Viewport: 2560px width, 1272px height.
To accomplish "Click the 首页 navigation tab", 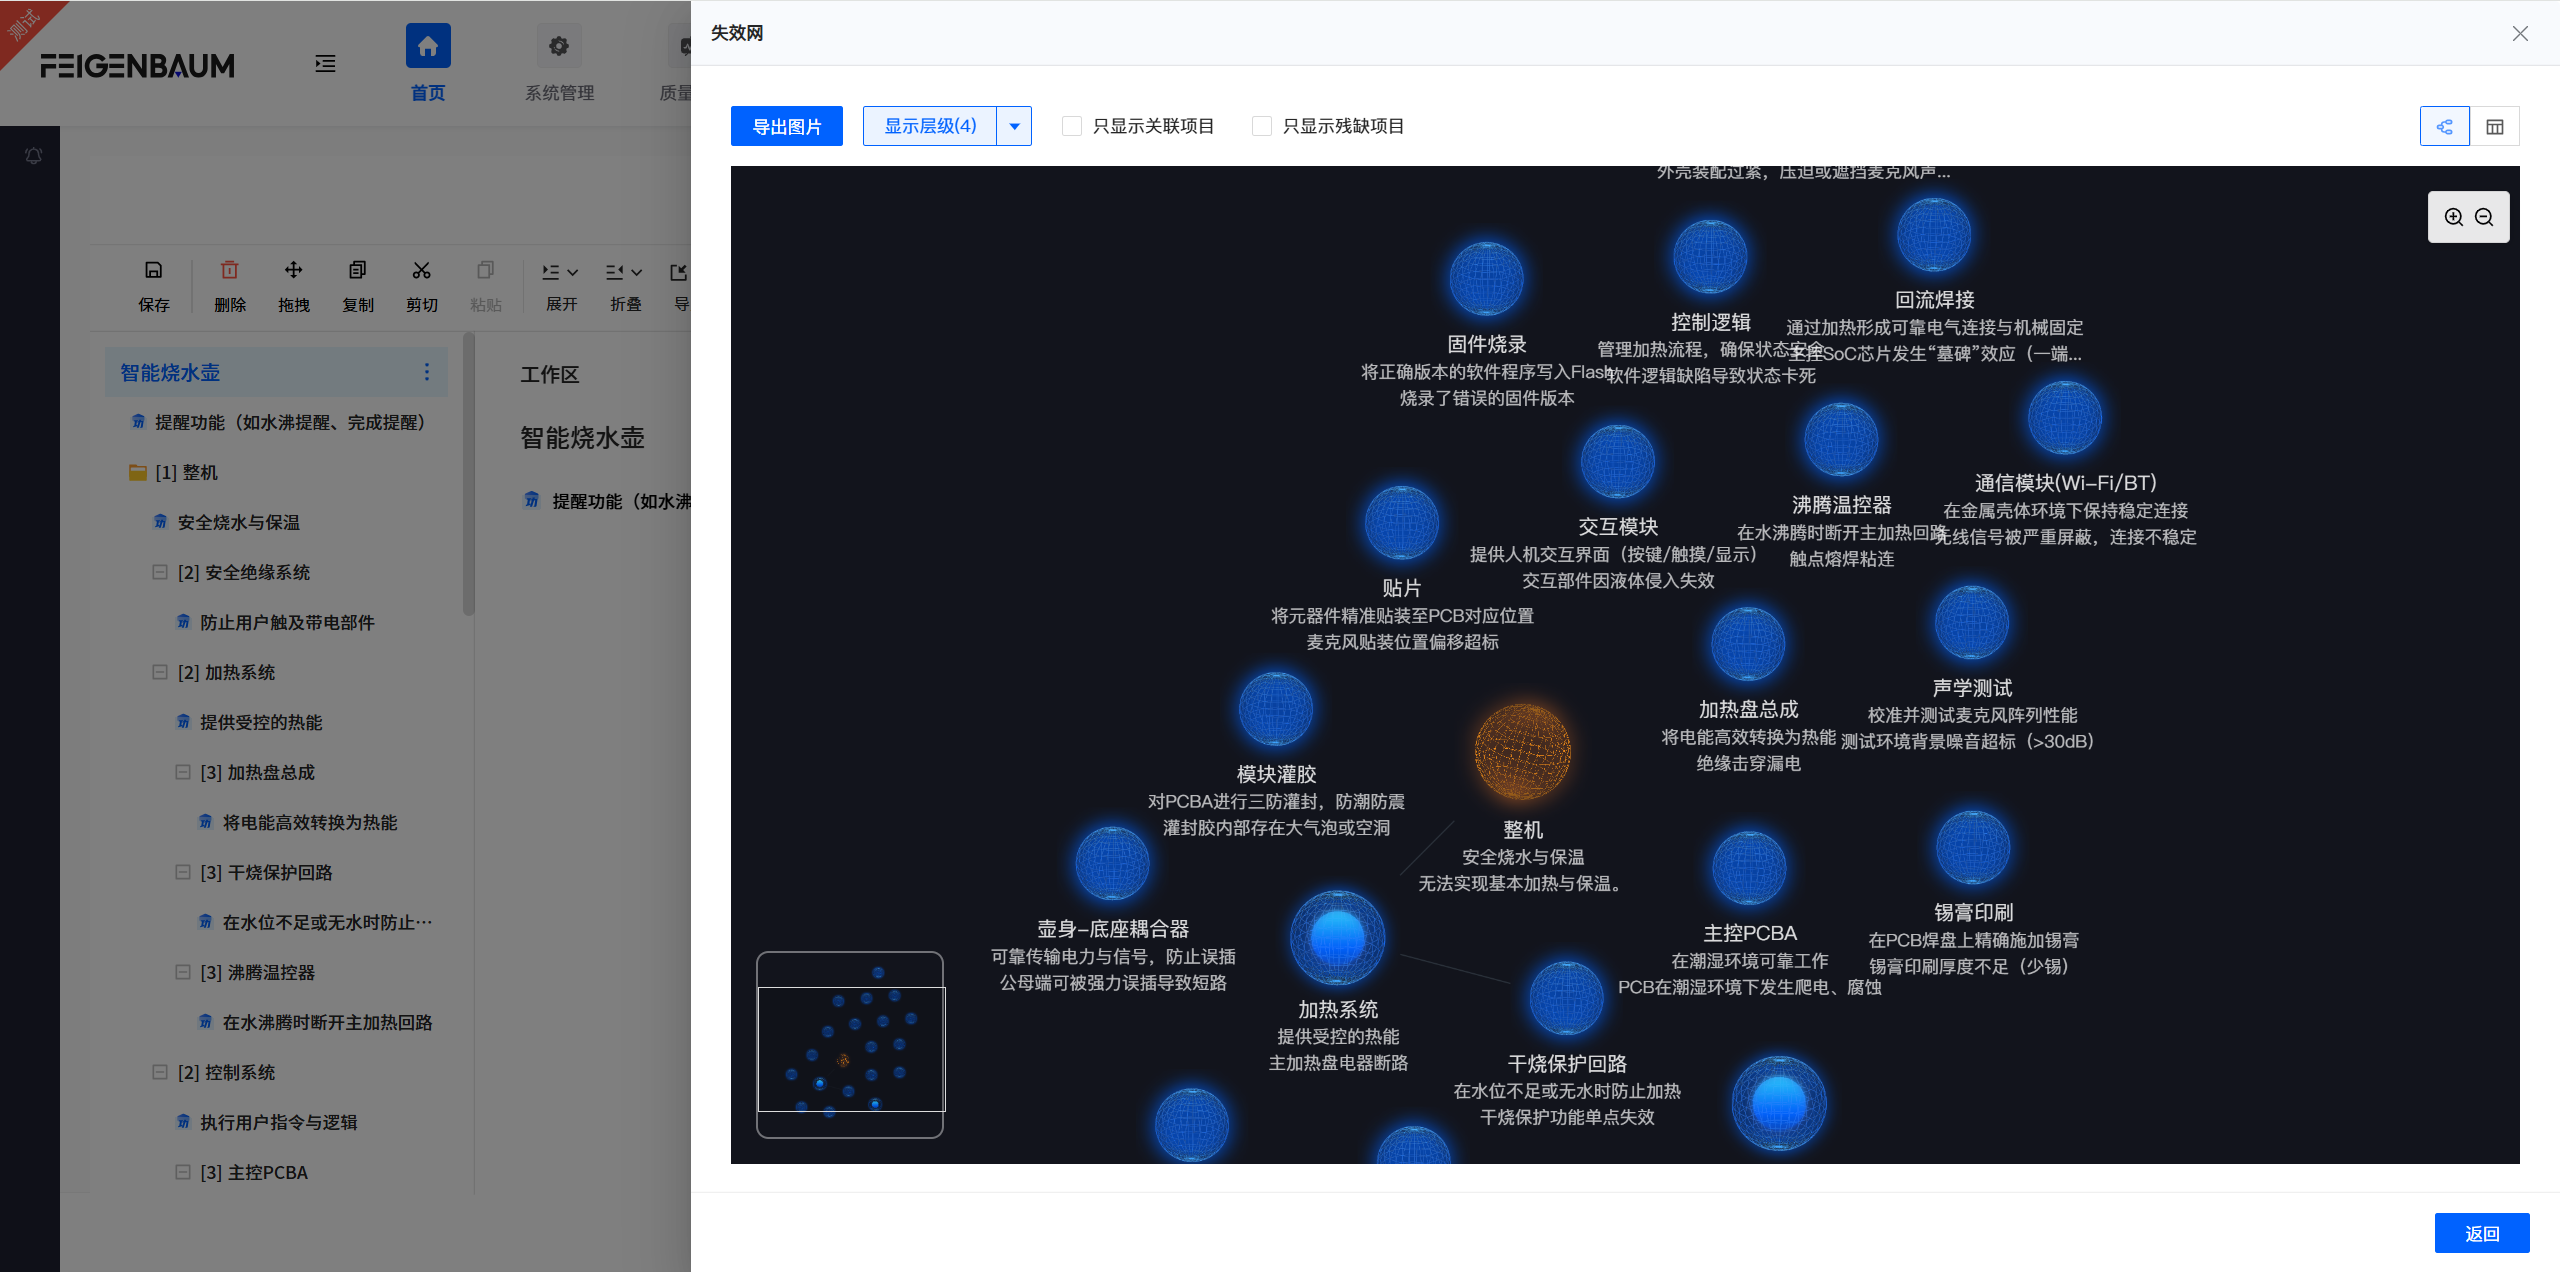I will [x=427, y=45].
